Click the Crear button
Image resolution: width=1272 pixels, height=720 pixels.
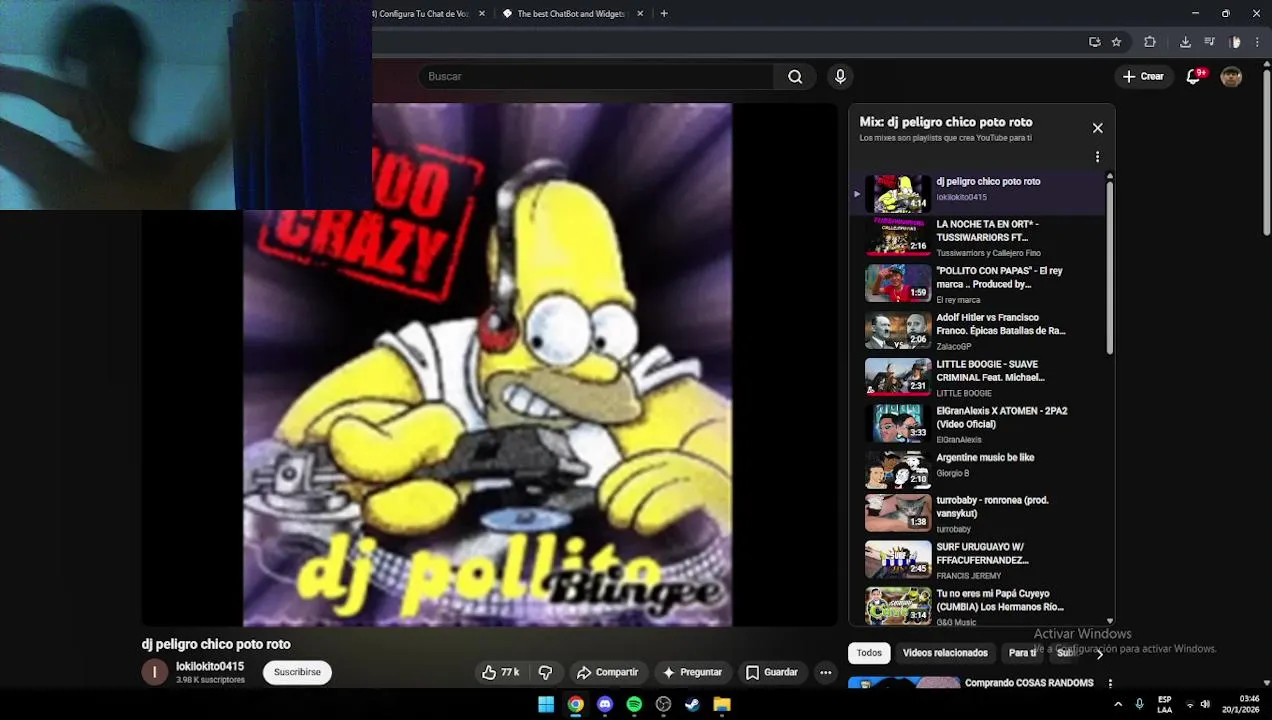[1143, 76]
